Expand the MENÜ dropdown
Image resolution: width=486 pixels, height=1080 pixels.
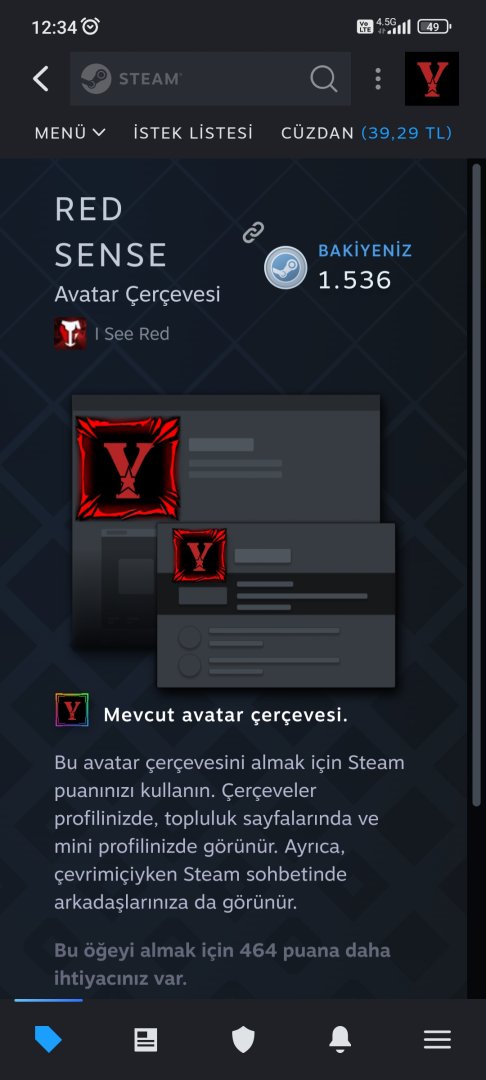(70, 132)
